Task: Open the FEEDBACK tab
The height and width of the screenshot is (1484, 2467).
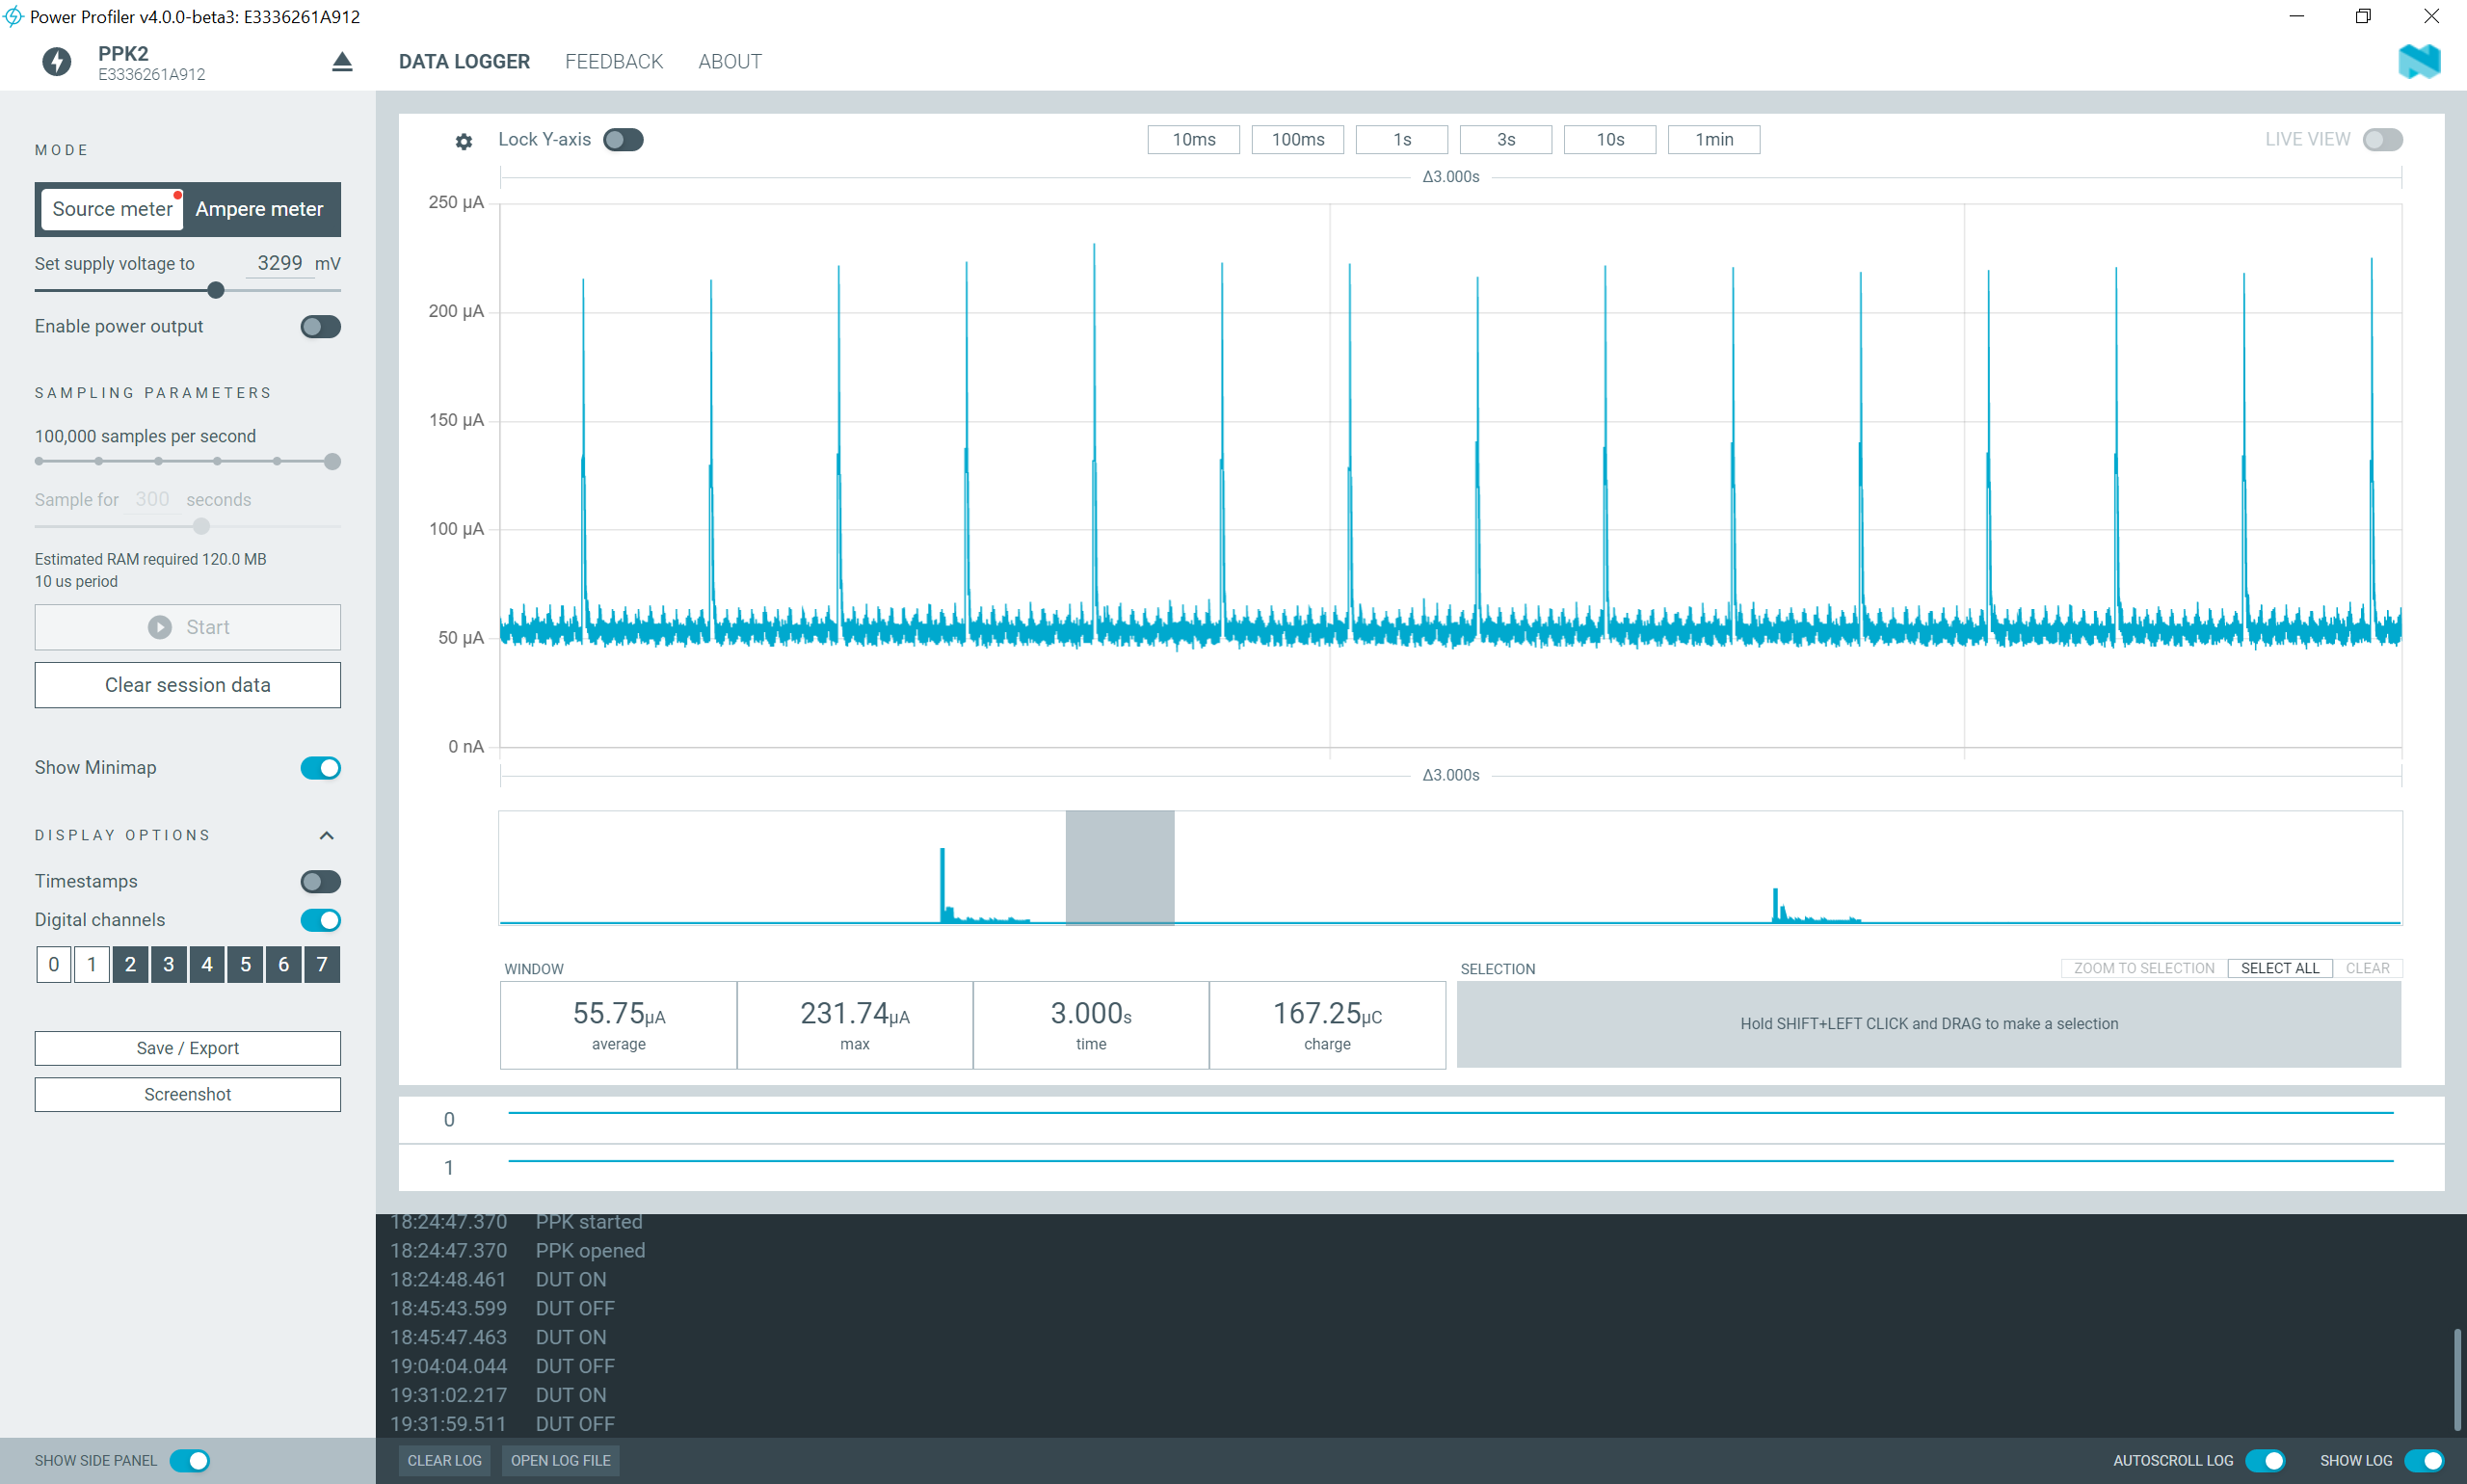Action: 614,62
